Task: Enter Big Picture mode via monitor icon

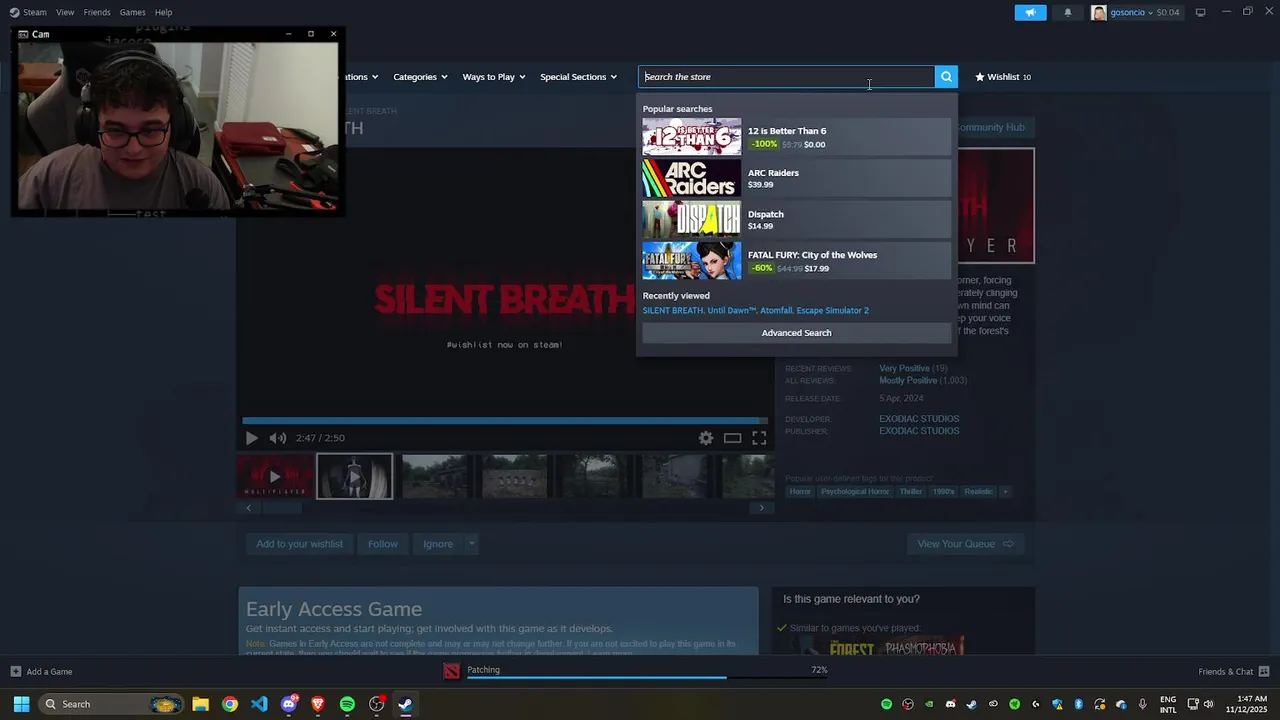Action: 1200,12
